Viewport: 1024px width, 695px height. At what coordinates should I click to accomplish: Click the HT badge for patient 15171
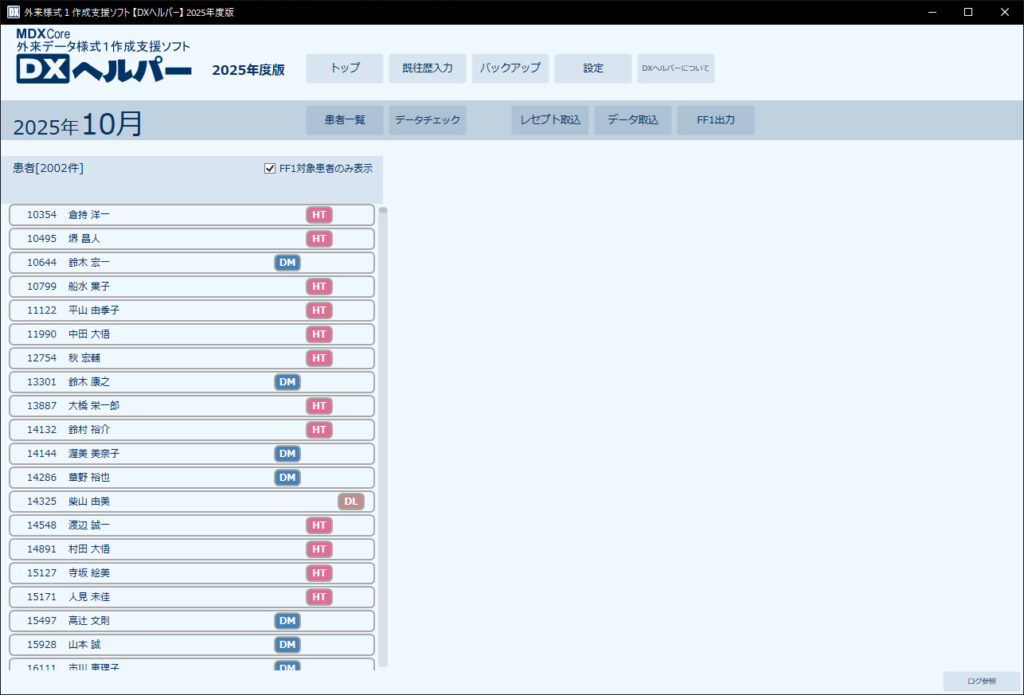tap(319, 597)
